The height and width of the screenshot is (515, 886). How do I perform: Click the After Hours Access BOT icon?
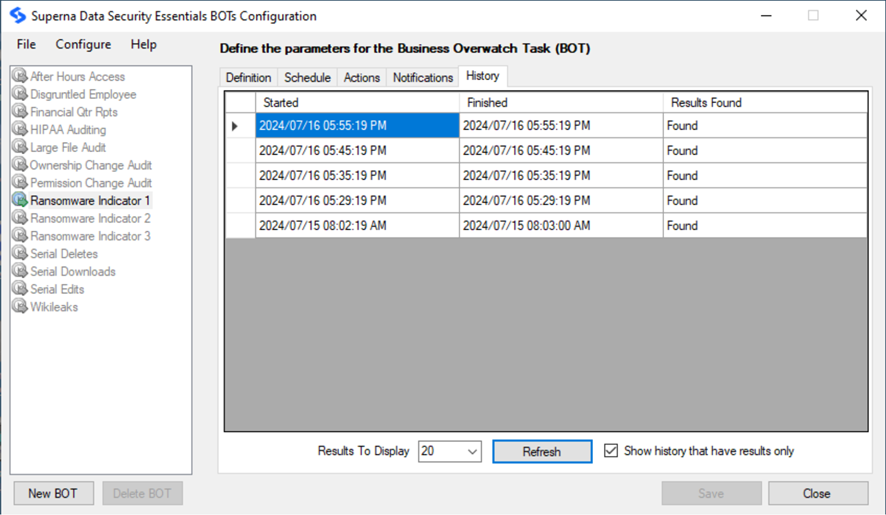[20, 76]
